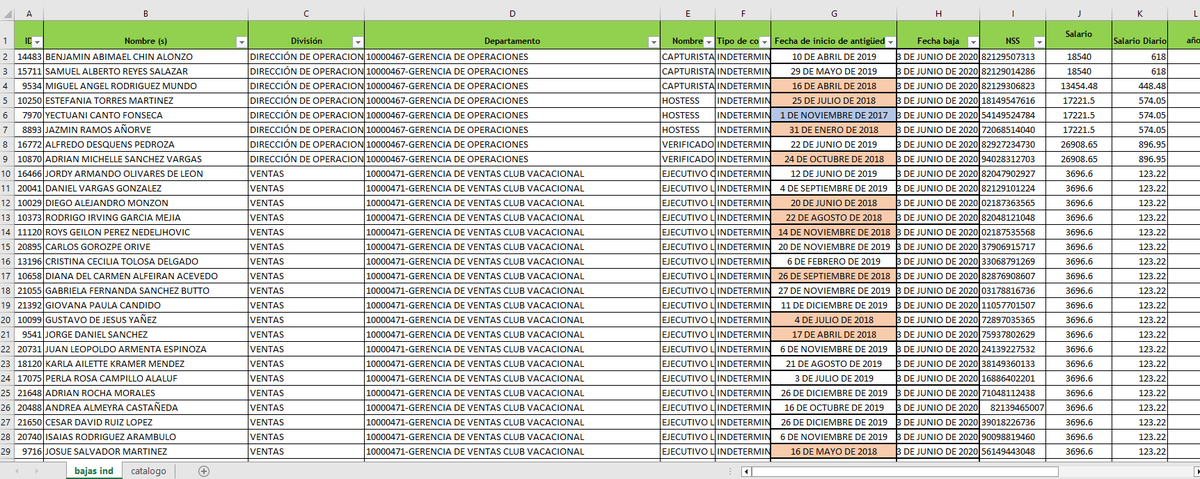The image size is (1200, 479).
Task: Select date cell 16 DE ABRIL DE 2018
Action: pos(834,87)
